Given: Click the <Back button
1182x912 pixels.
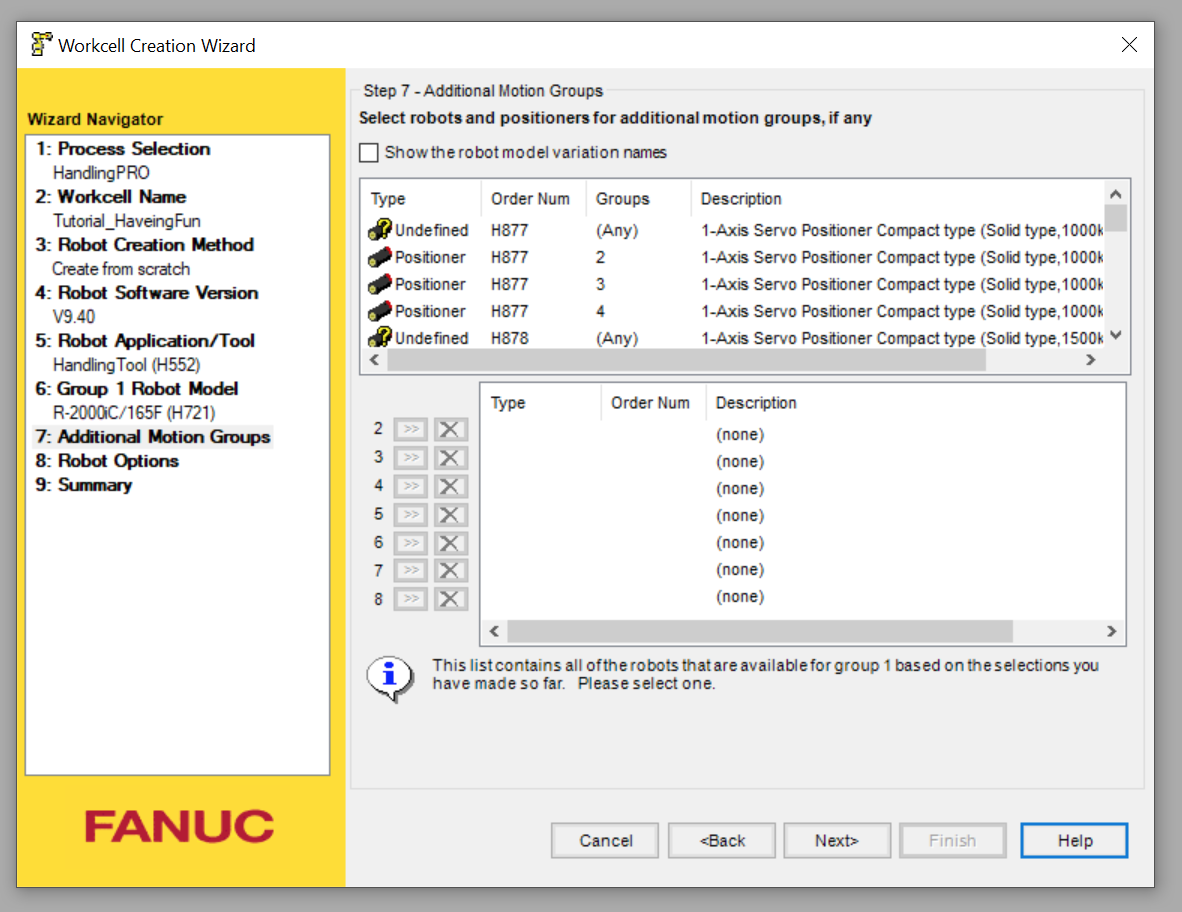Looking at the screenshot, I should click(722, 840).
